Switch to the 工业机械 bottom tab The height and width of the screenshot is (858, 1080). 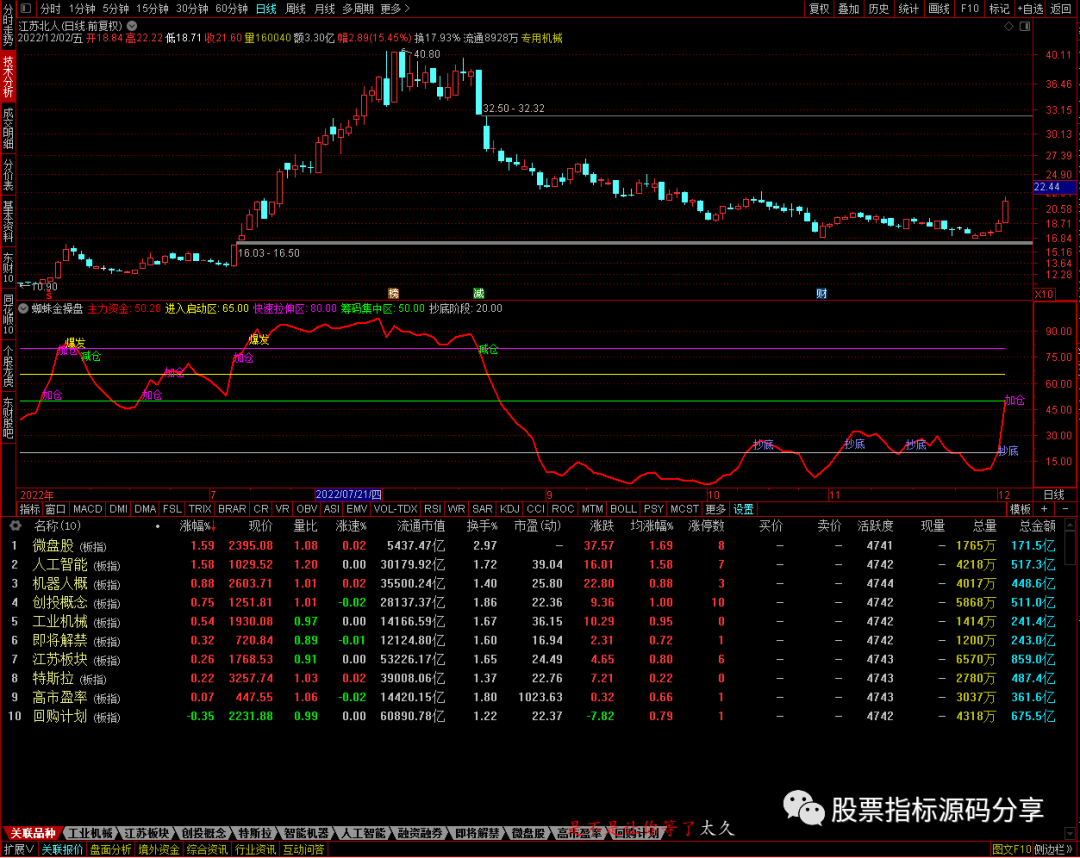[x=90, y=833]
